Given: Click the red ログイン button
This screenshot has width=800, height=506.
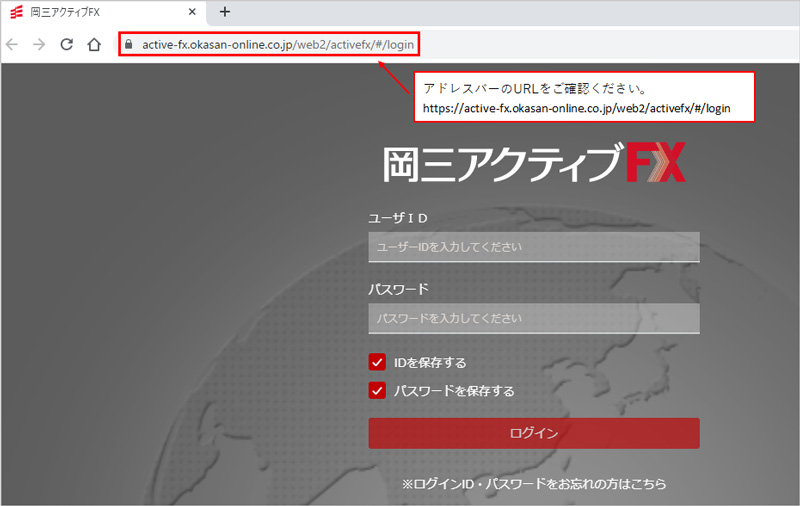Looking at the screenshot, I should point(534,433).
